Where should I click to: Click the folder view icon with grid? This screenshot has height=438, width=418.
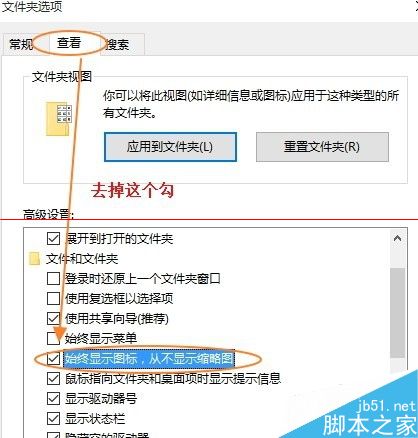click(59, 119)
